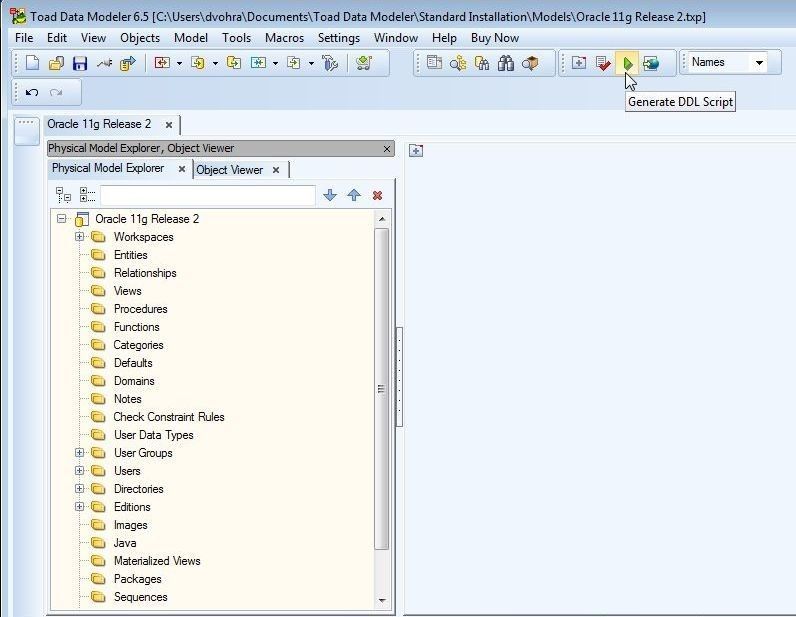Open the Names dropdown
Image resolution: width=796 pixels, height=617 pixels.
(759, 63)
